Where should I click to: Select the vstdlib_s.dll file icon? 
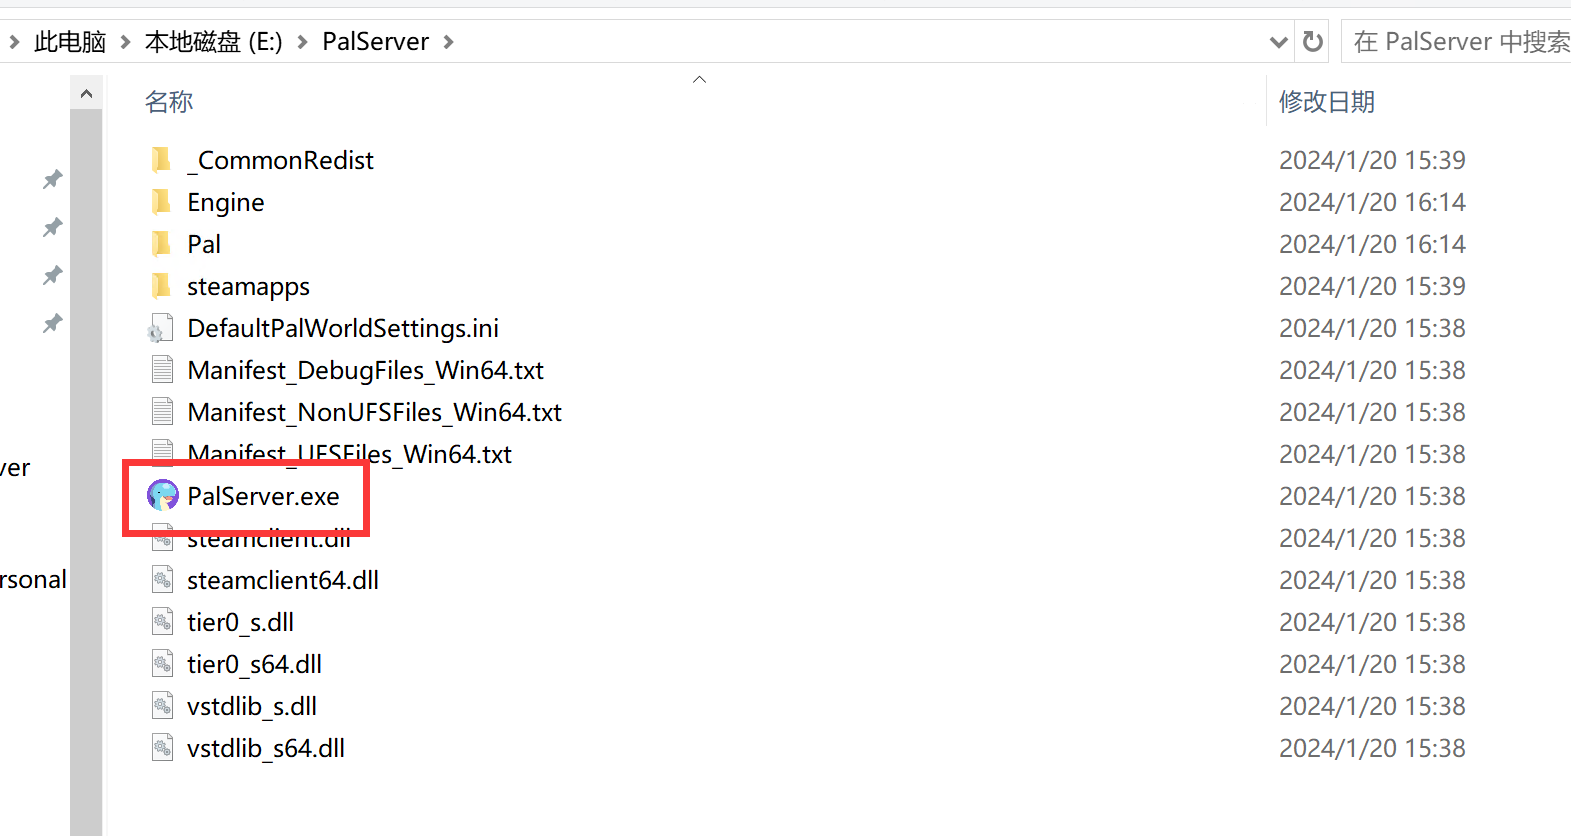click(x=162, y=706)
